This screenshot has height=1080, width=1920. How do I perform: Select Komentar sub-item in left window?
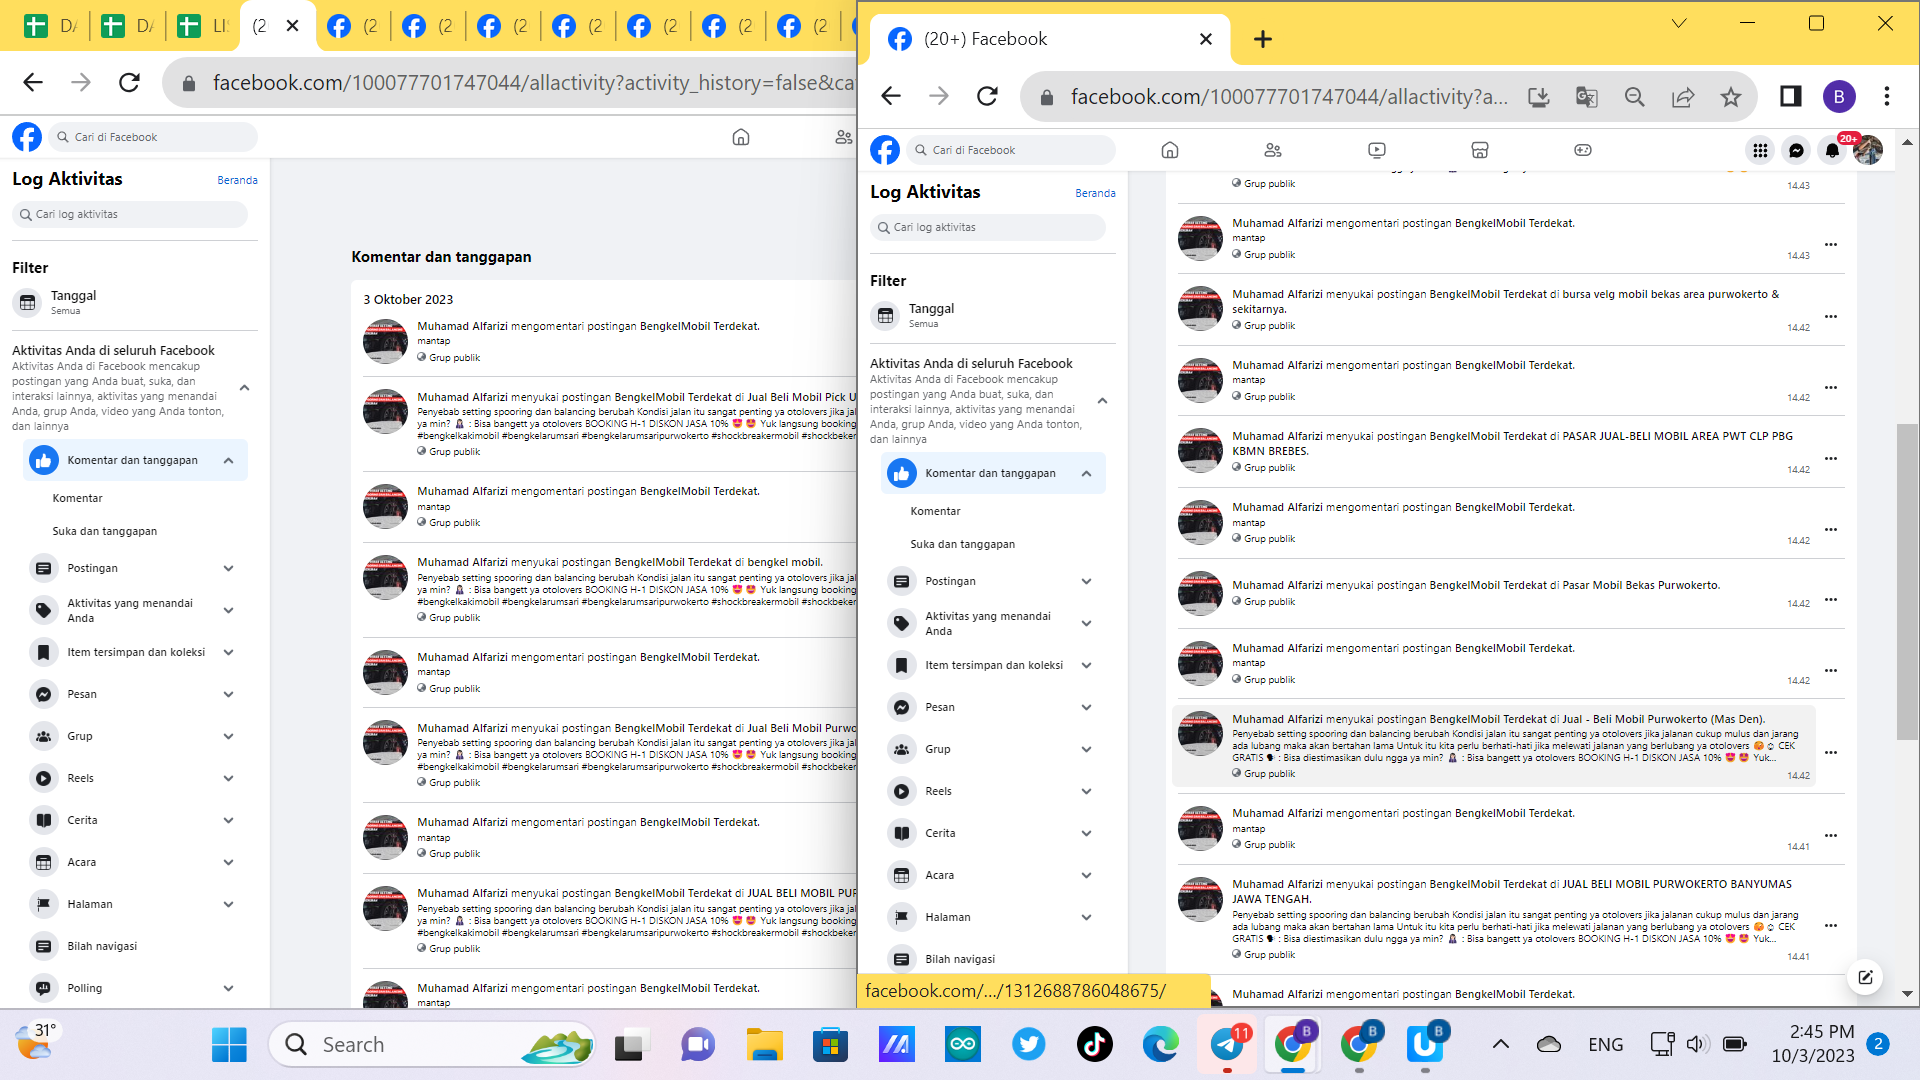78,499
